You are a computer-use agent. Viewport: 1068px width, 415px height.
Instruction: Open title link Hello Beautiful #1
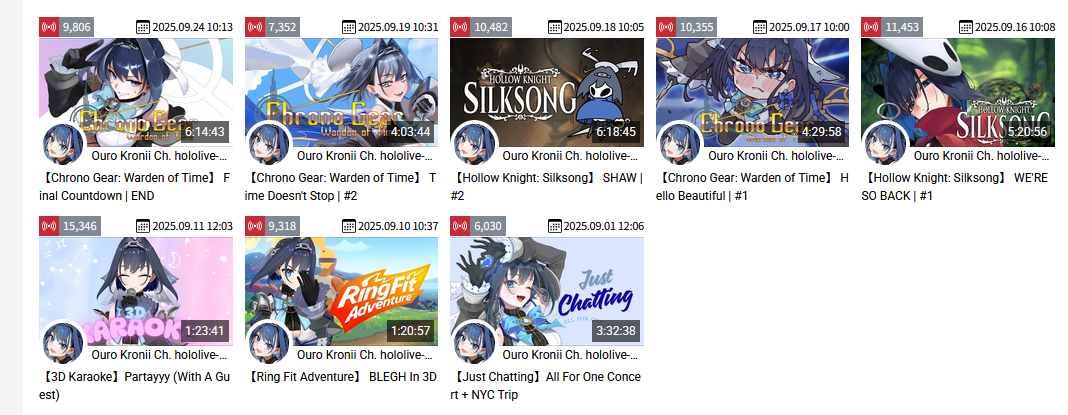tap(753, 187)
